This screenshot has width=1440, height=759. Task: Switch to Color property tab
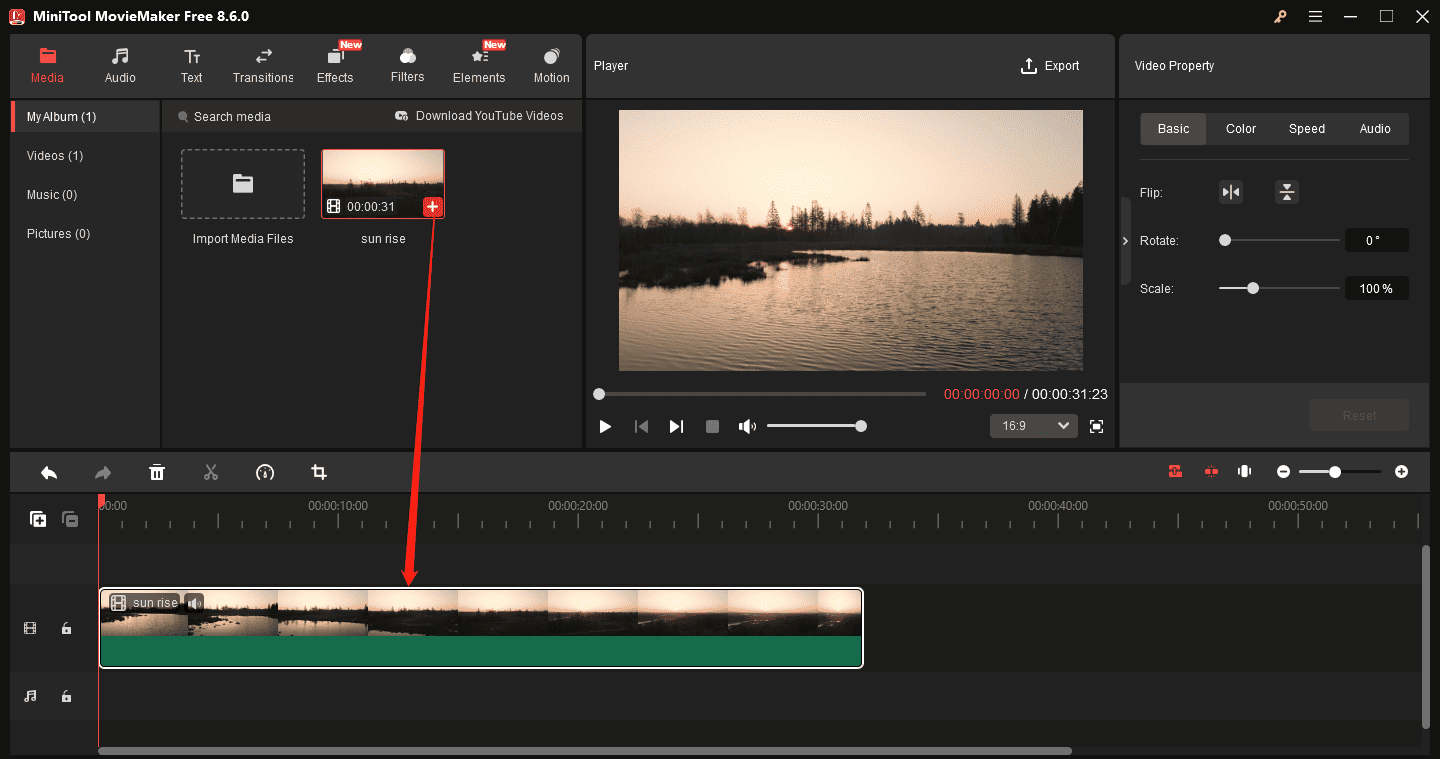pyautogui.click(x=1241, y=129)
